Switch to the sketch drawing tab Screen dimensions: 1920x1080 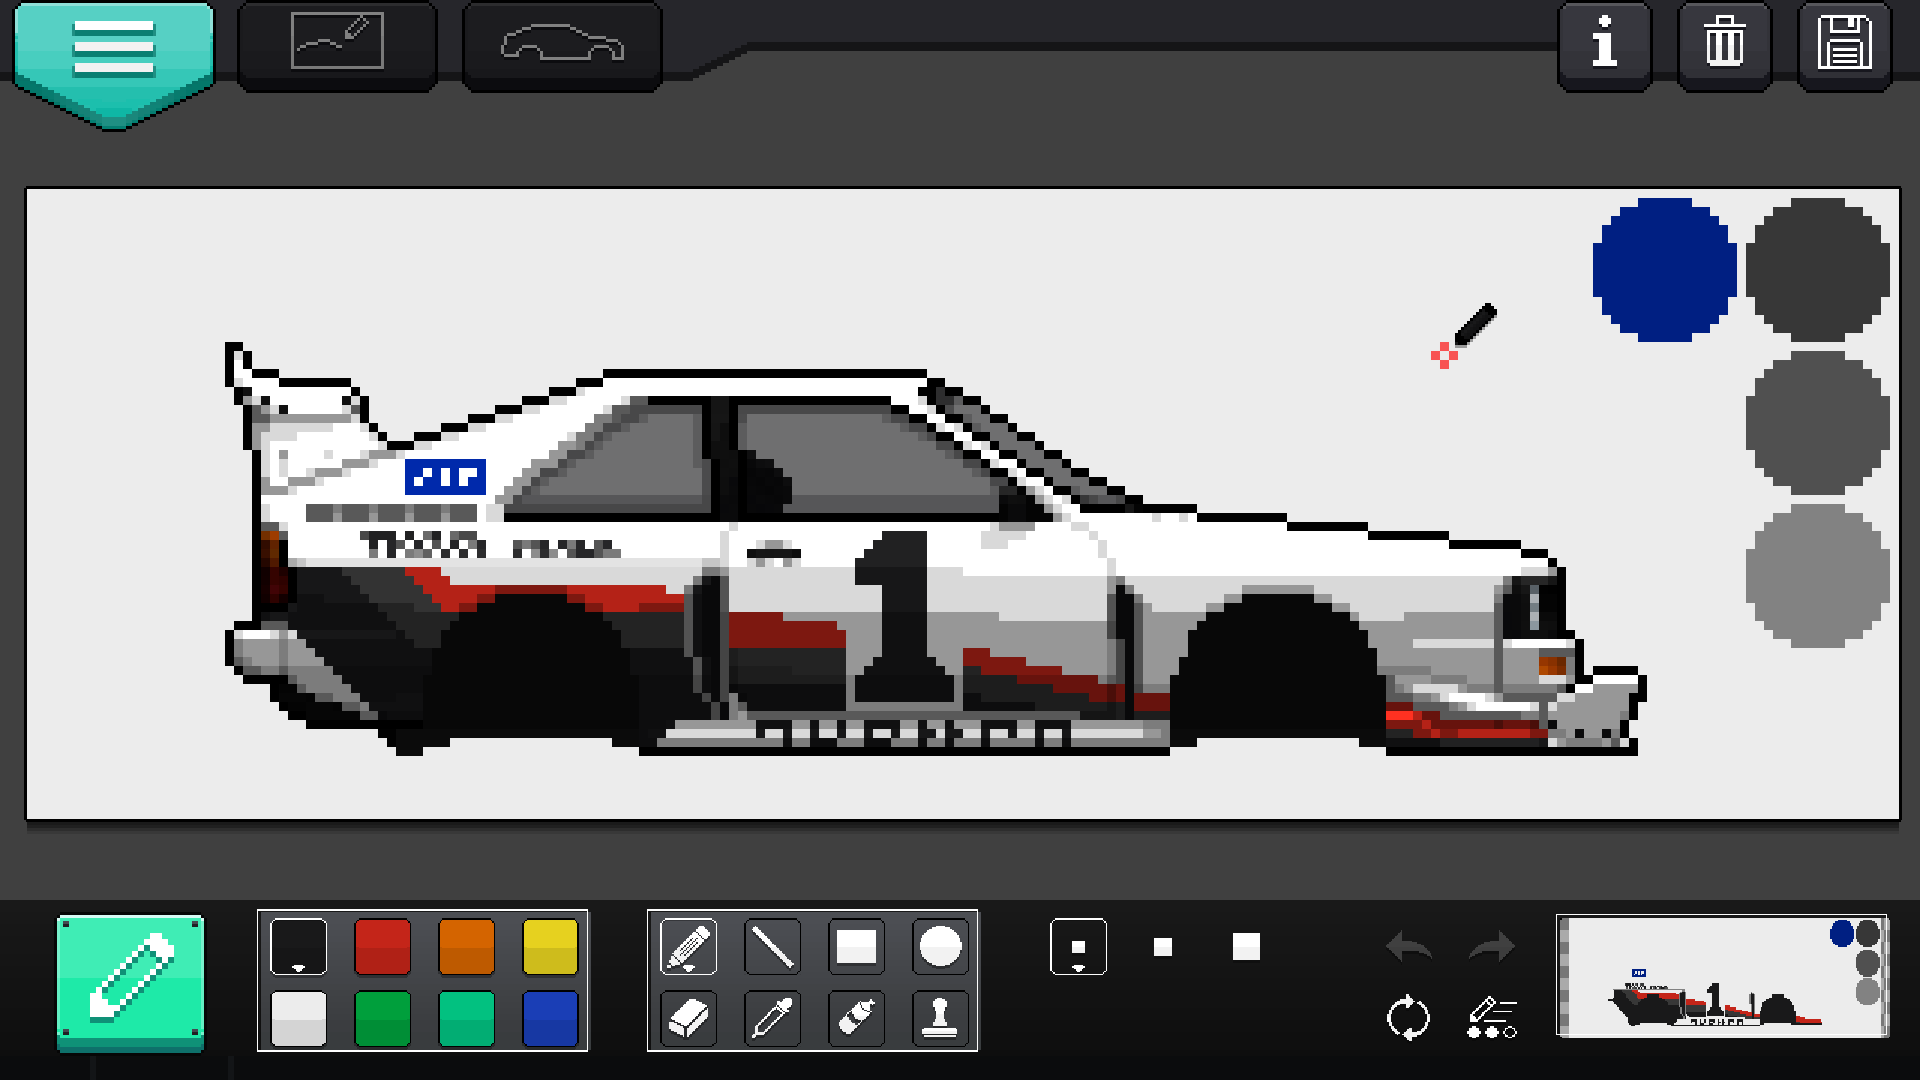[x=337, y=44]
